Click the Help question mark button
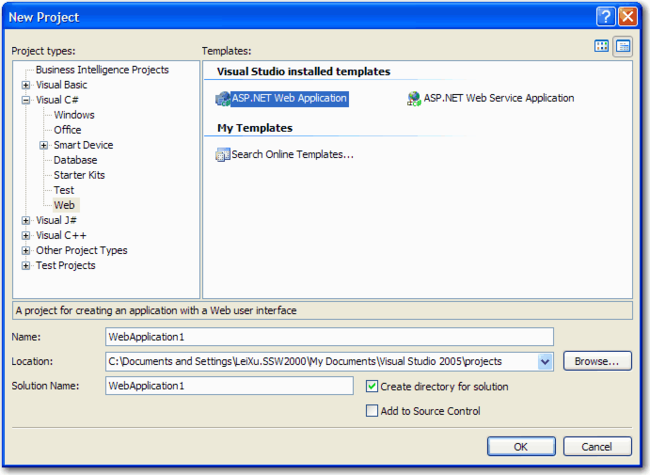This screenshot has width=650, height=475. point(606,17)
